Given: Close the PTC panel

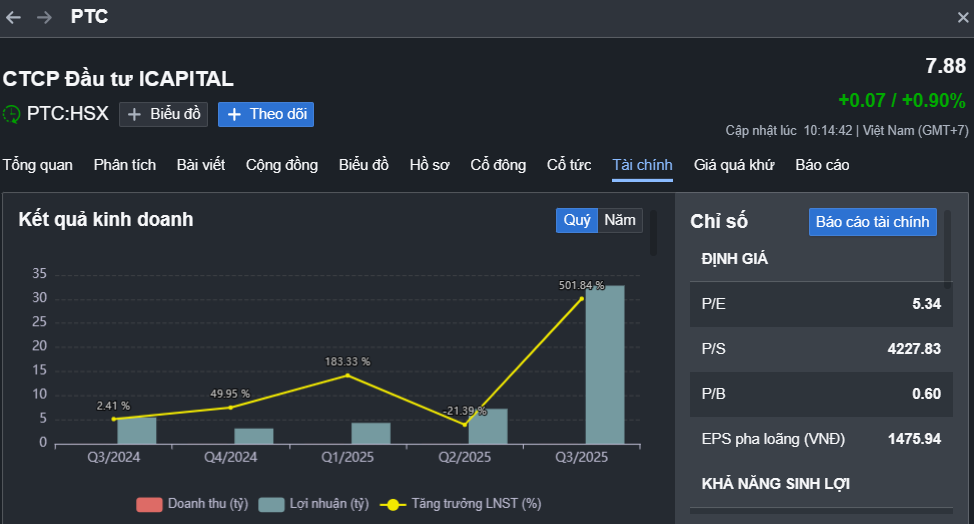Looking at the screenshot, I should [962, 17].
